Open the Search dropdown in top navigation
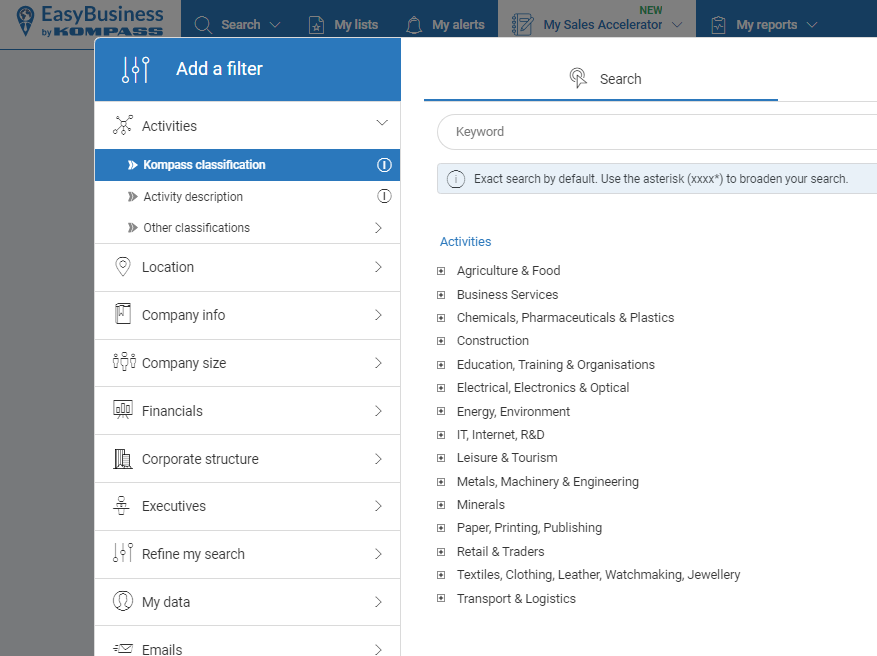This screenshot has height=656, width=877. click(238, 25)
